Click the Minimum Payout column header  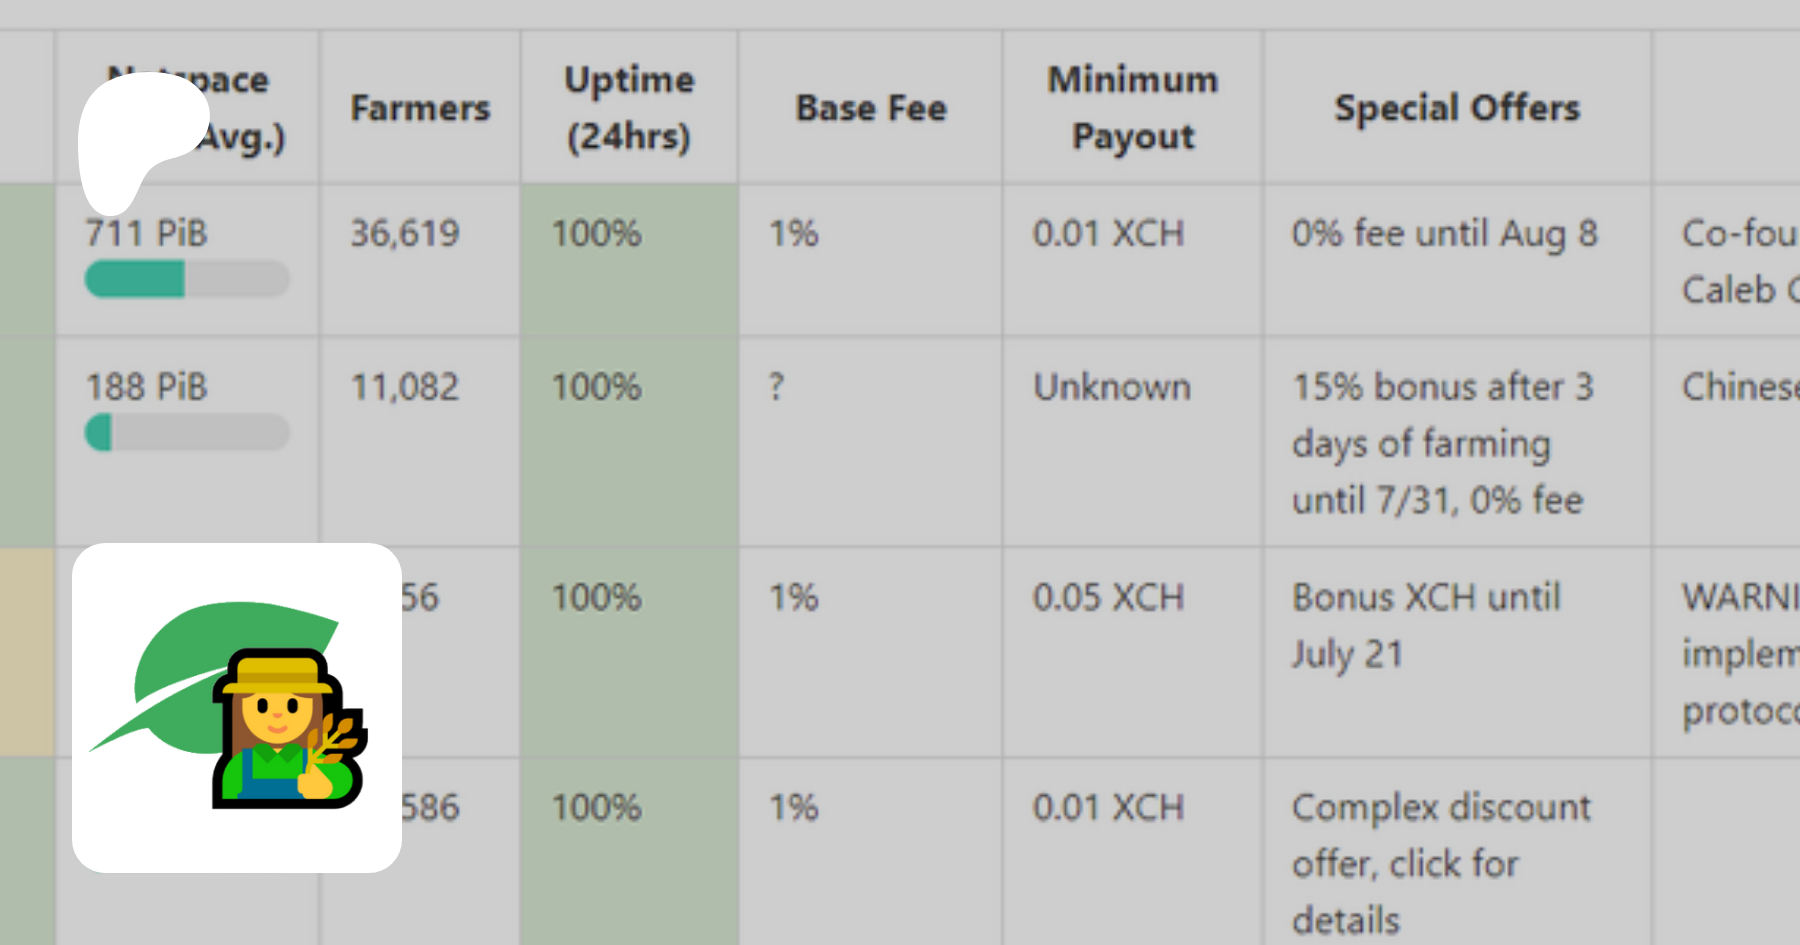1132,108
